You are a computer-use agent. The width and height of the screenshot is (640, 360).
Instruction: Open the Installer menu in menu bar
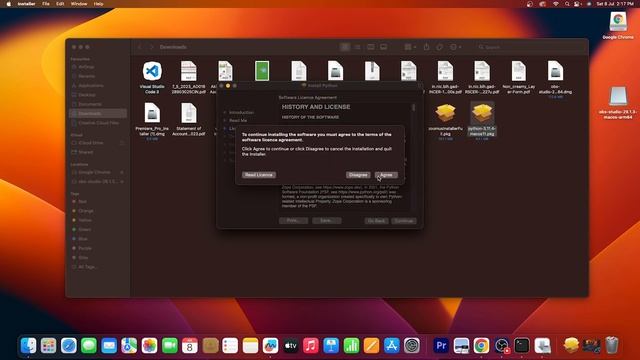(x=26, y=4)
